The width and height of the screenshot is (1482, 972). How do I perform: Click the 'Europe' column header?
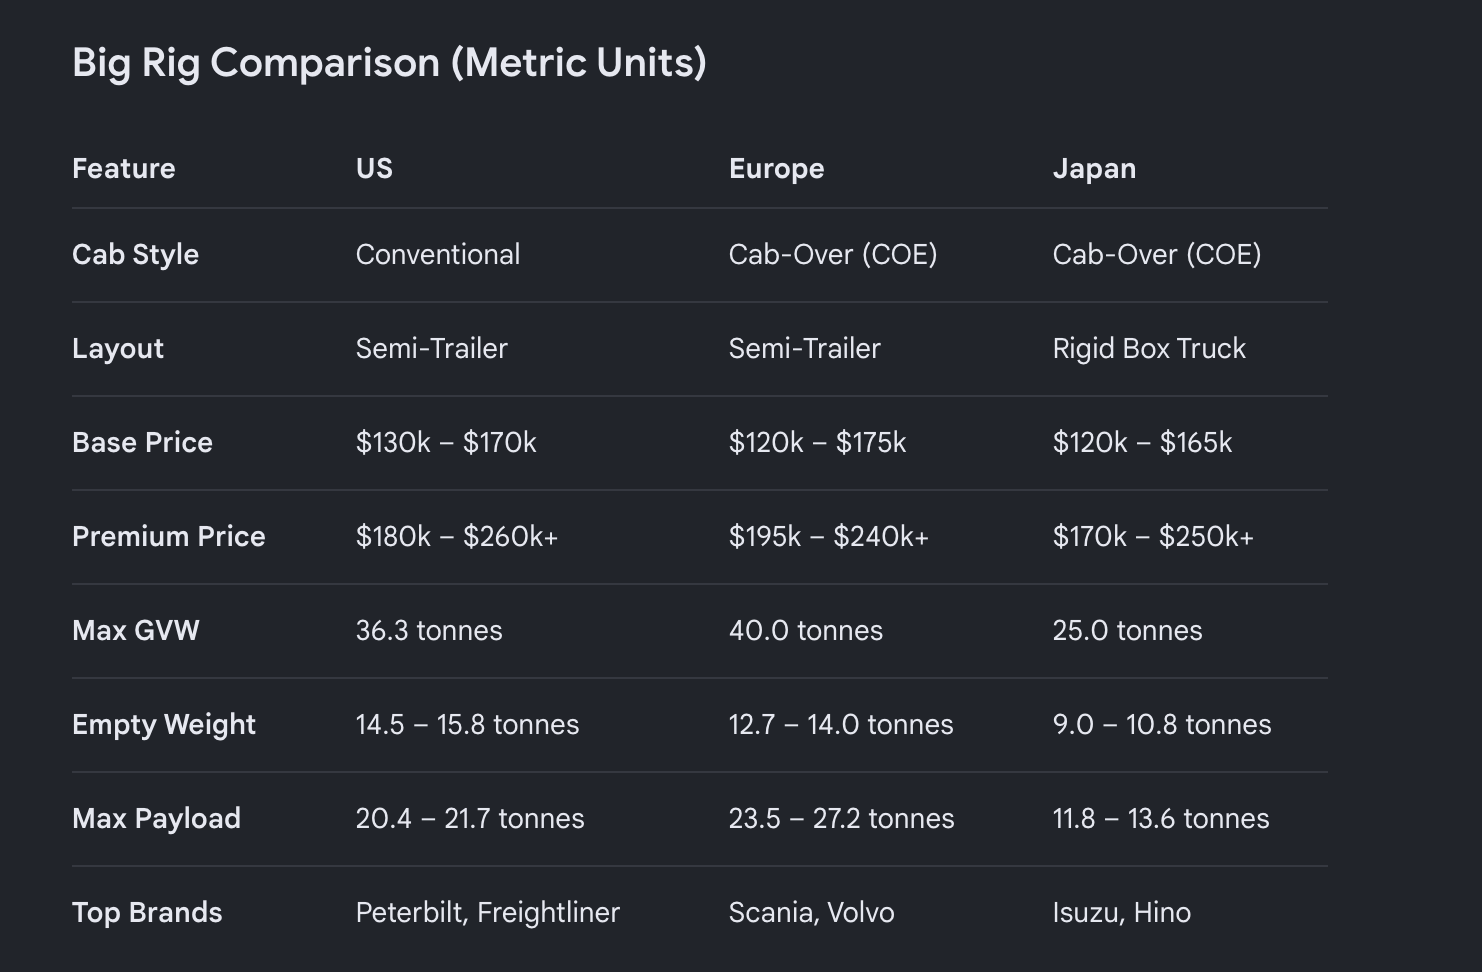(777, 168)
